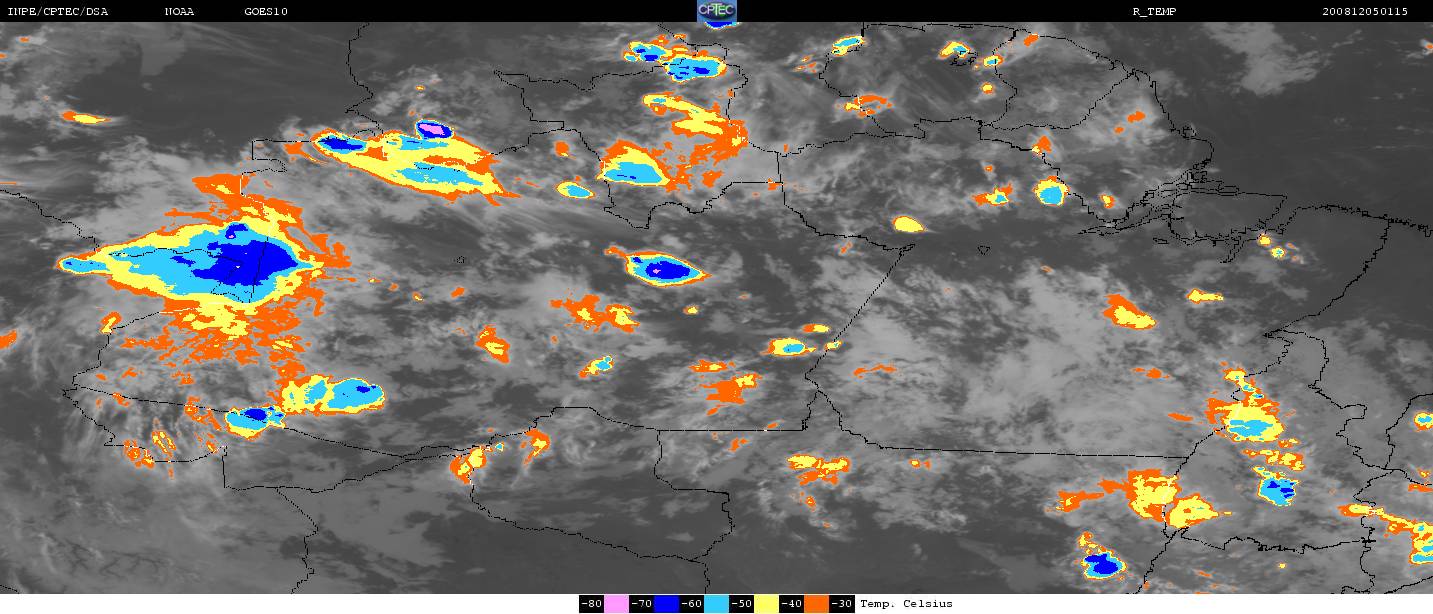
Task: Click the 200812050115 timestamp
Action: [1365, 11]
